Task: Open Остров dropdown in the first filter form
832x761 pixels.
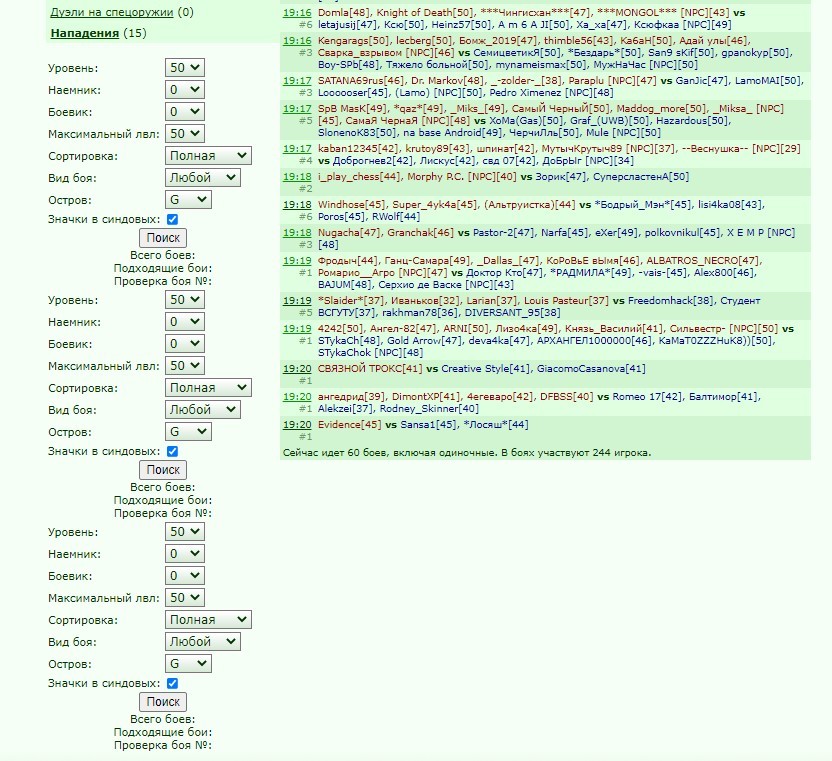Action: click(188, 200)
